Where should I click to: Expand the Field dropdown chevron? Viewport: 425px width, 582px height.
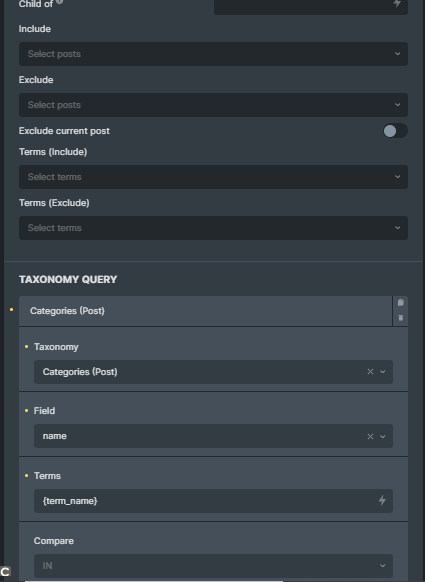point(383,436)
